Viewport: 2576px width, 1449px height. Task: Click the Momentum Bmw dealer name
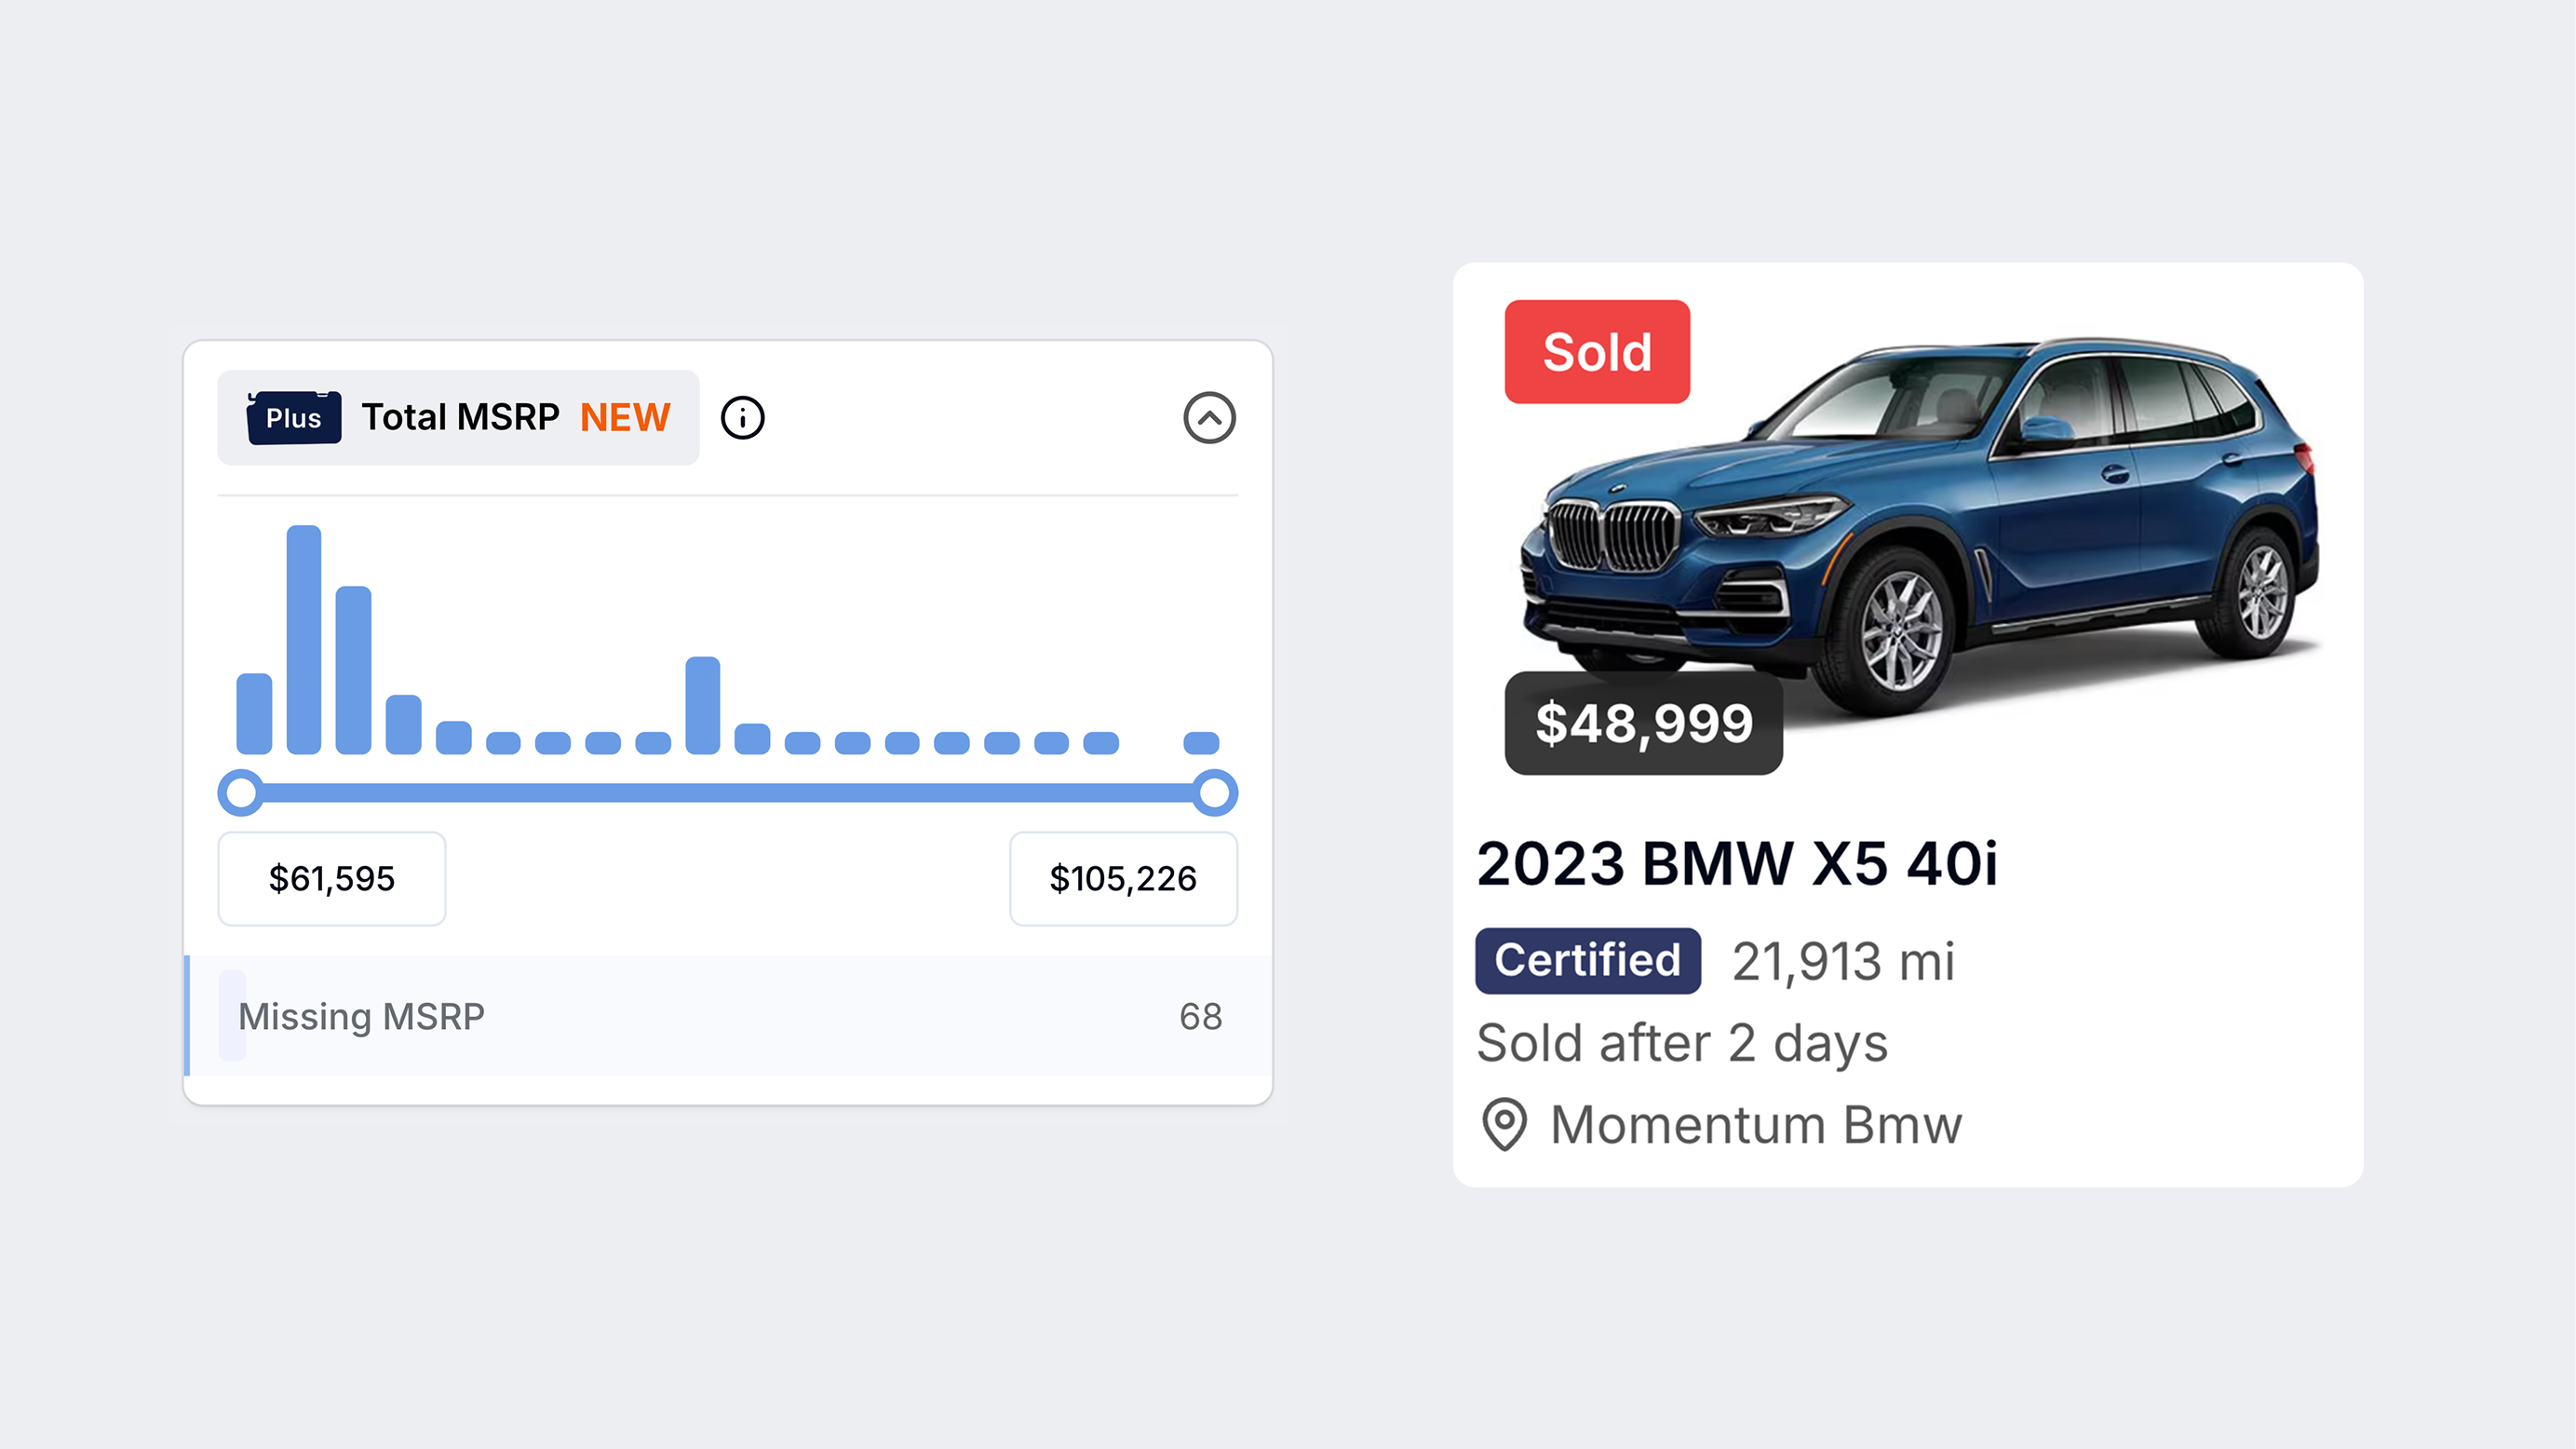click(x=1756, y=1125)
